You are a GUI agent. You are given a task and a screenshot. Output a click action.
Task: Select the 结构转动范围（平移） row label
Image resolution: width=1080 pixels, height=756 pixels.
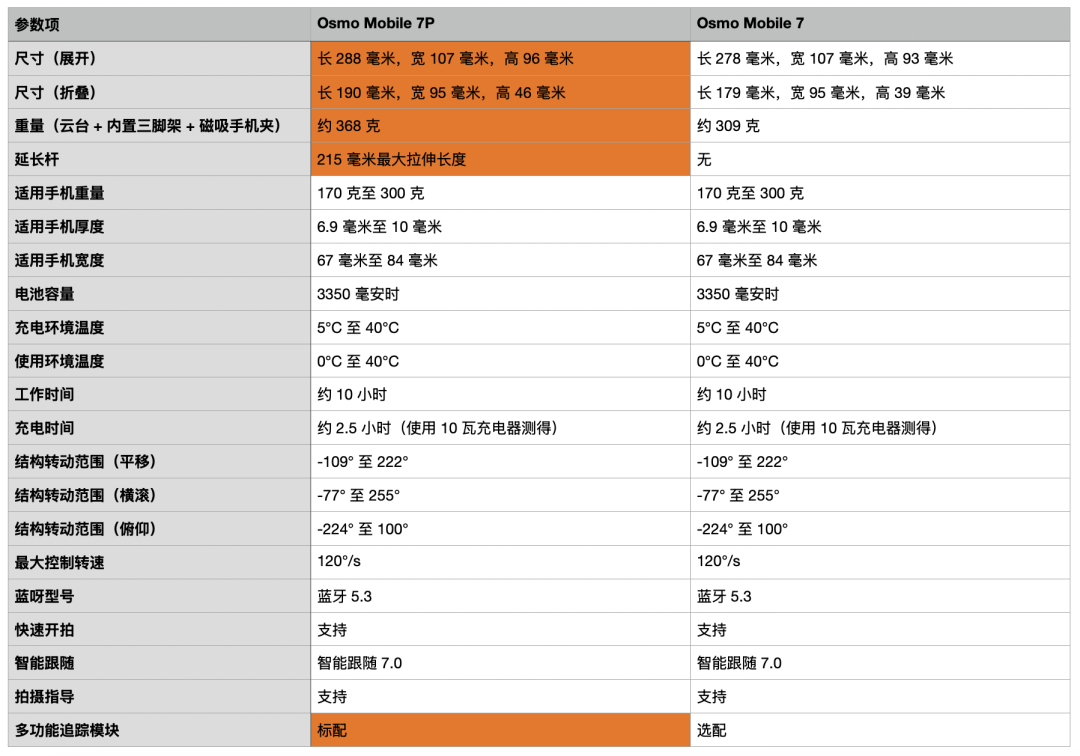tap(159, 462)
